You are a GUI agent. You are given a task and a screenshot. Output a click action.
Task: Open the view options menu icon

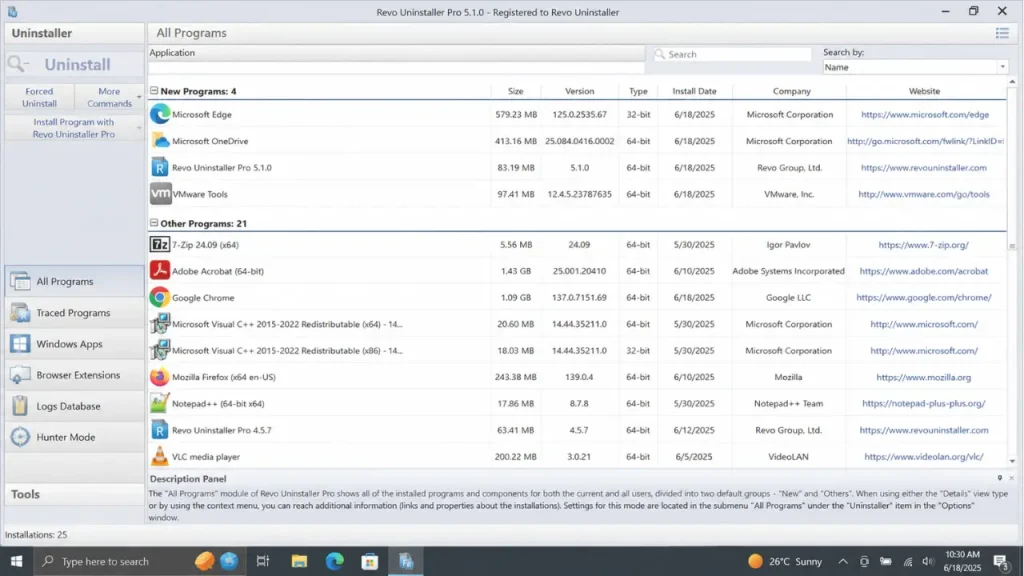point(1002,33)
